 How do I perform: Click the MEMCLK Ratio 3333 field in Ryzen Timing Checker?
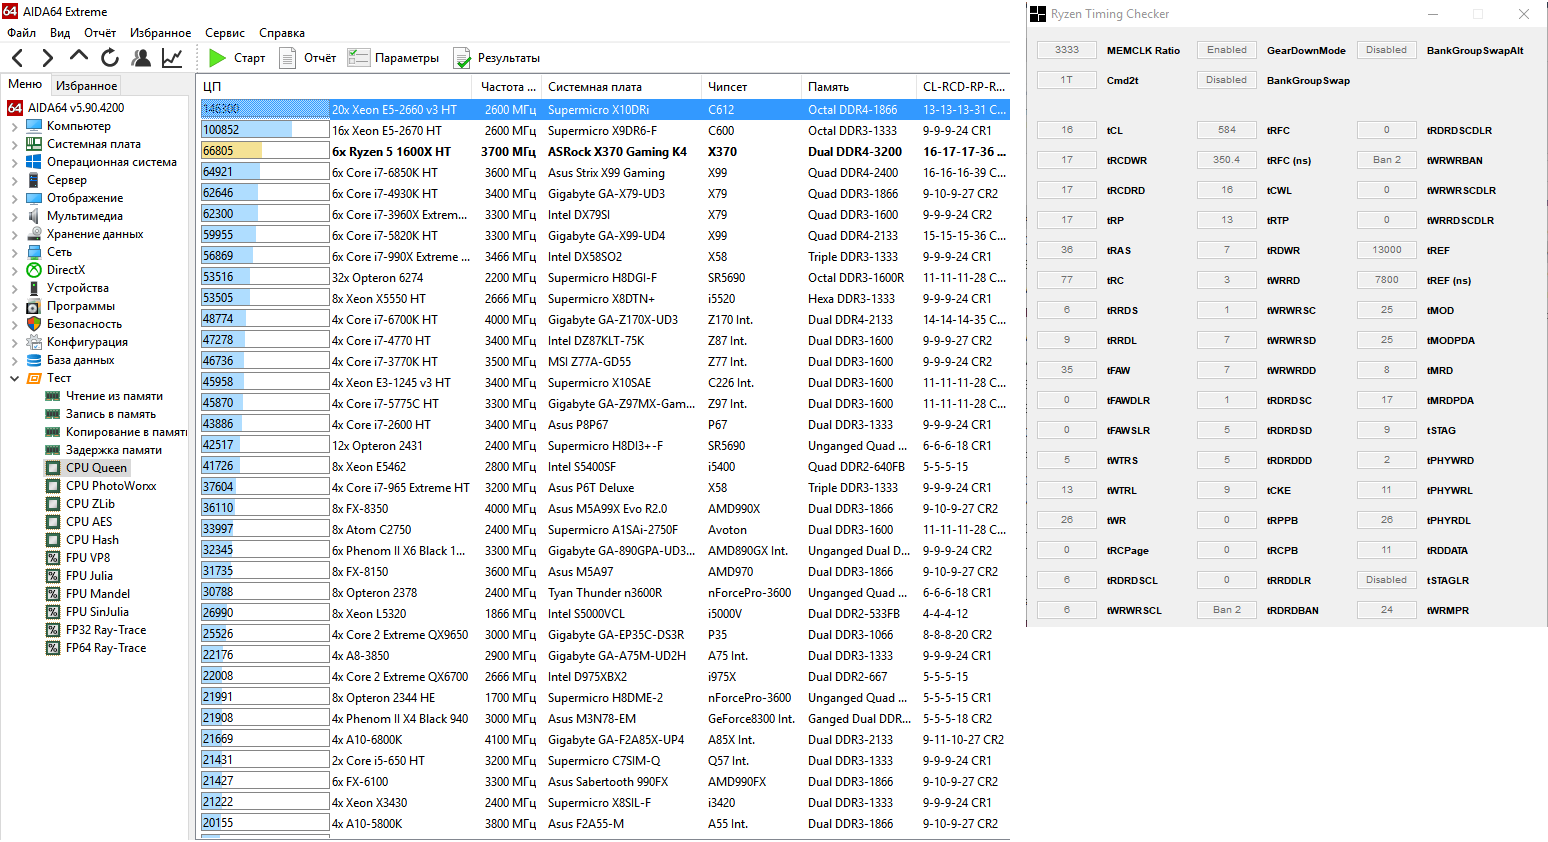[x=1067, y=50]
